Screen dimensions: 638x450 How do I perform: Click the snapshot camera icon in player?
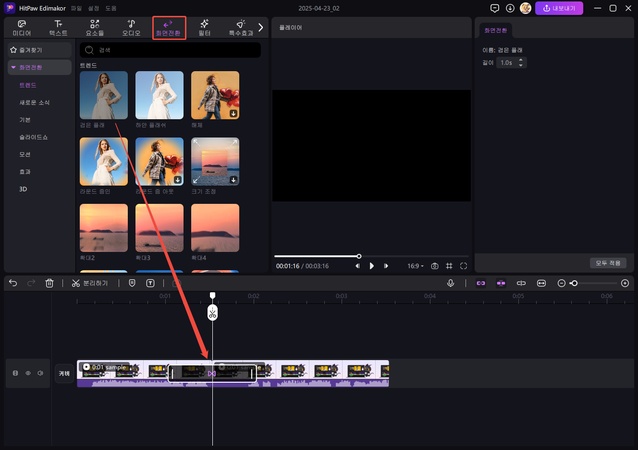coord(435,266)
